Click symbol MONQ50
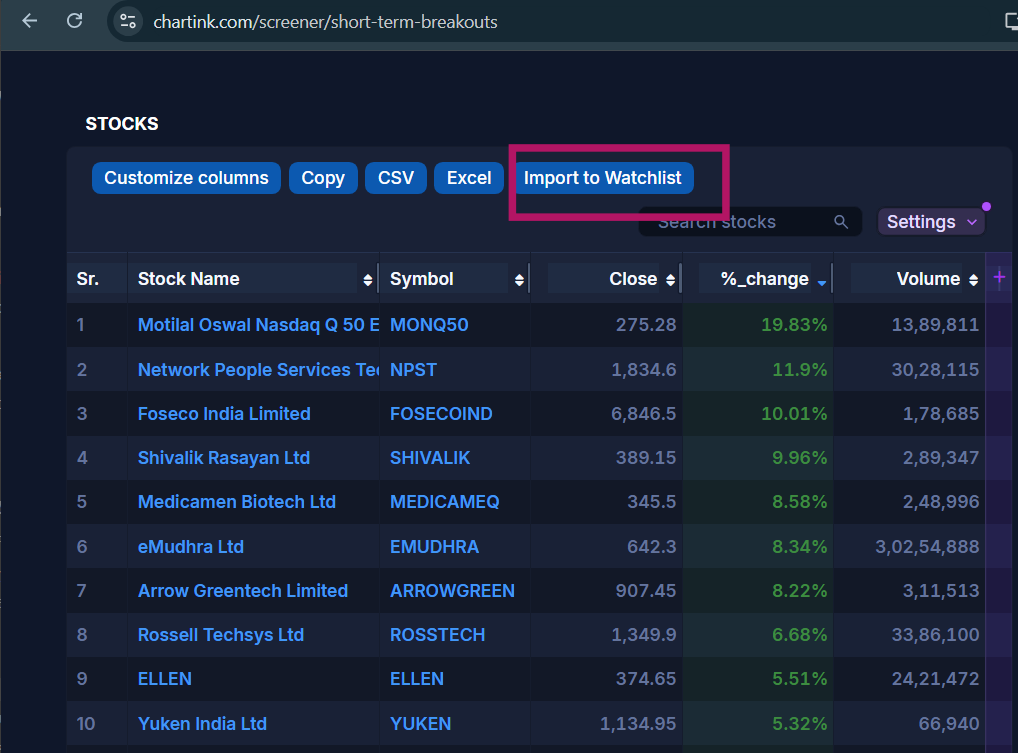Image resolution: width=1018 pixels, height=753 pixels. point(429,325)
